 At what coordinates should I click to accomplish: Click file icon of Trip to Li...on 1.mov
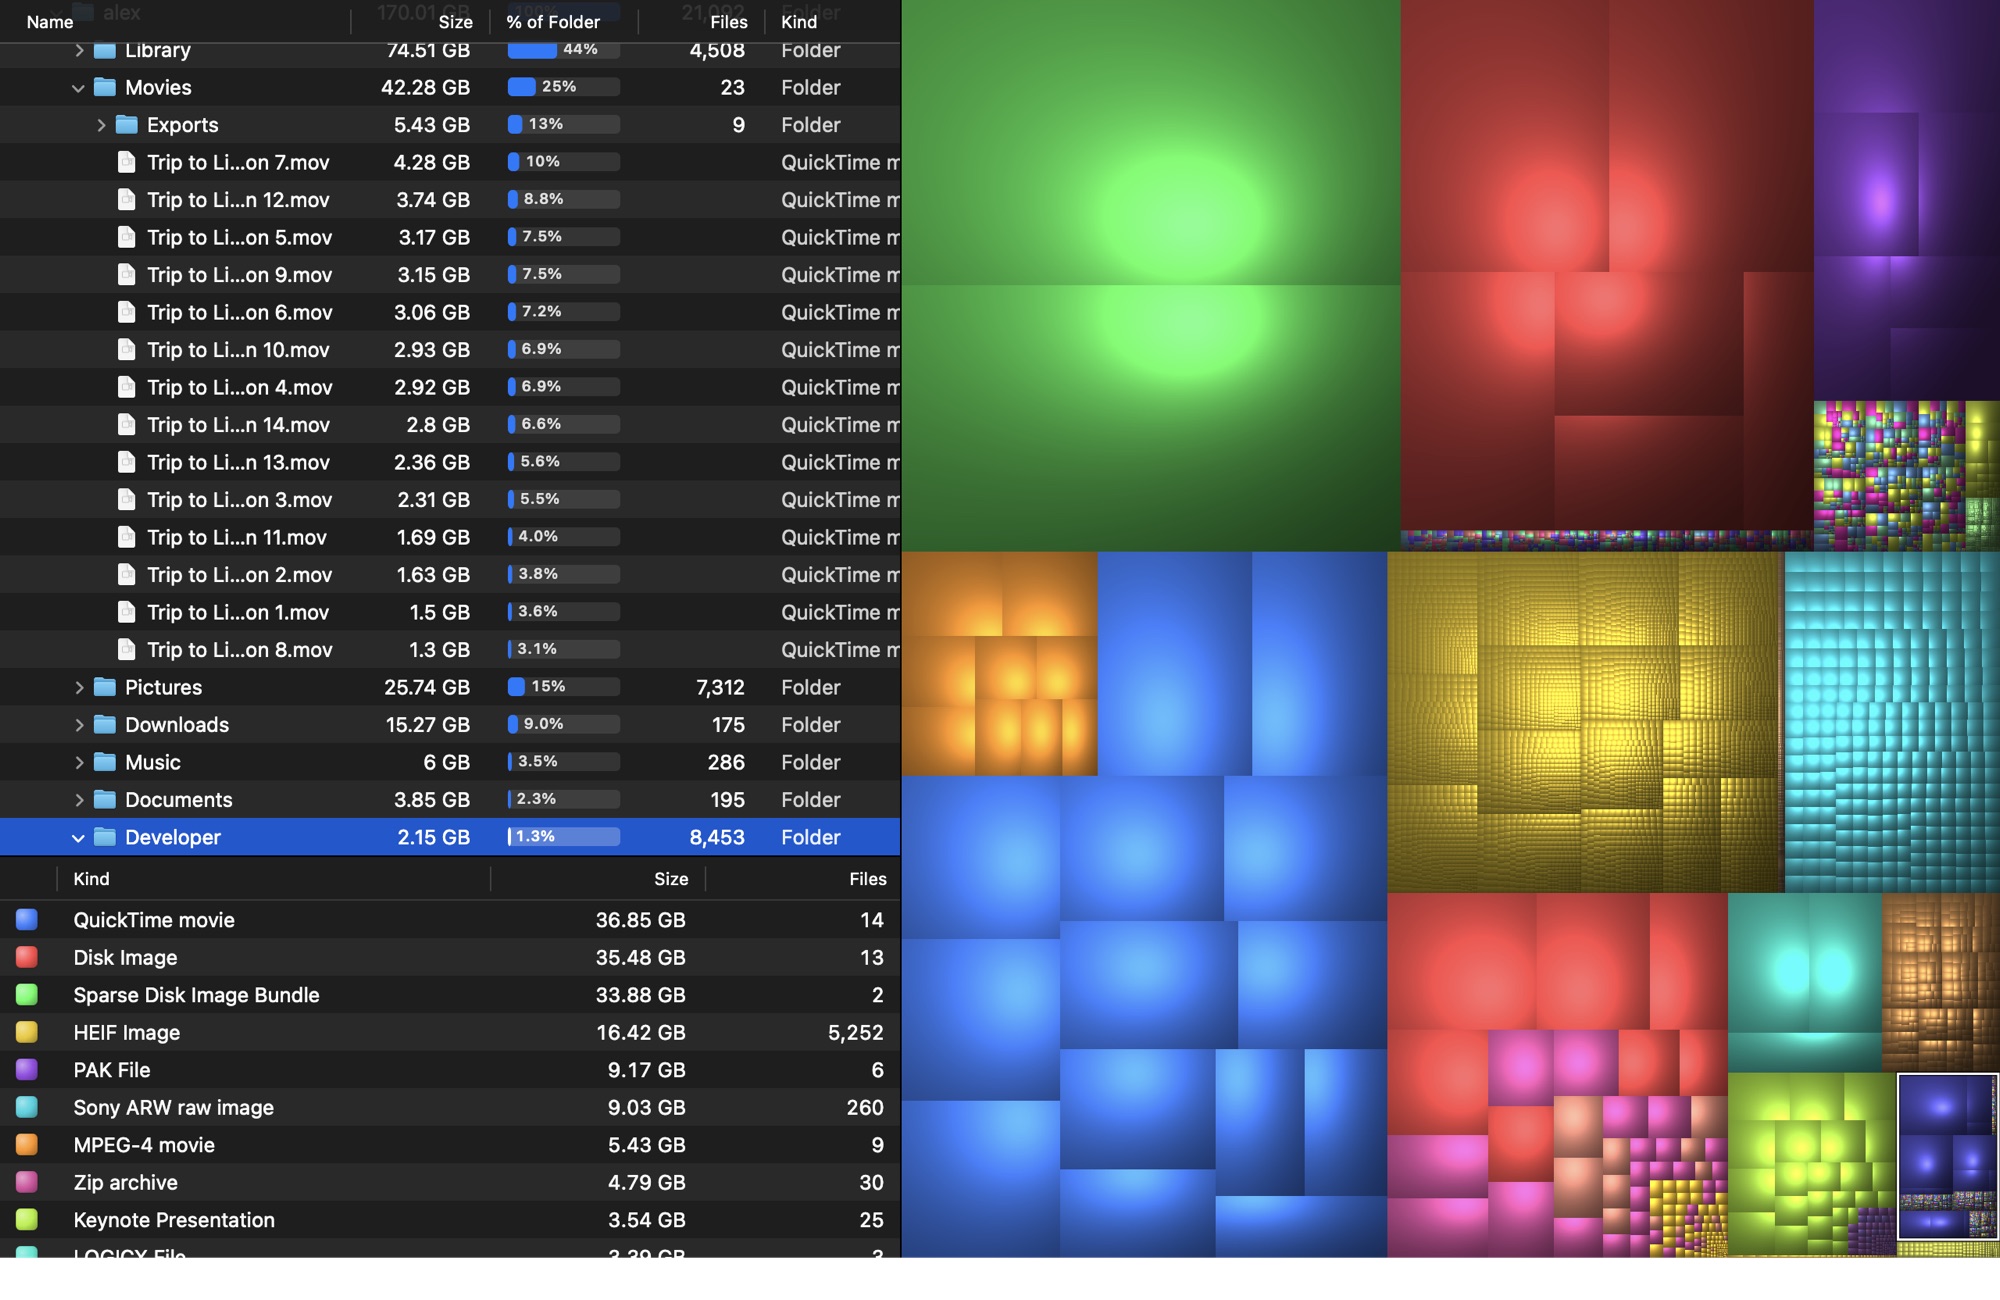coord(127,612)
